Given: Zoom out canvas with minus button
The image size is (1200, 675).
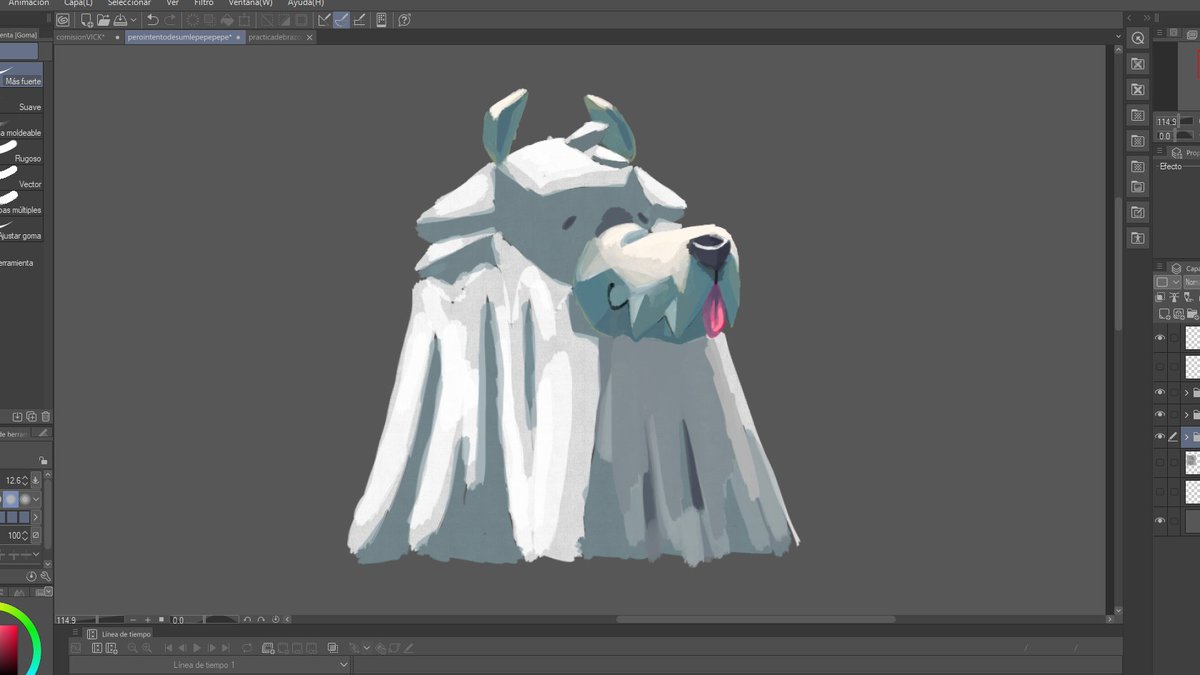Looking at the screenshot, I should pyautogui.click(x=134, y=620).
